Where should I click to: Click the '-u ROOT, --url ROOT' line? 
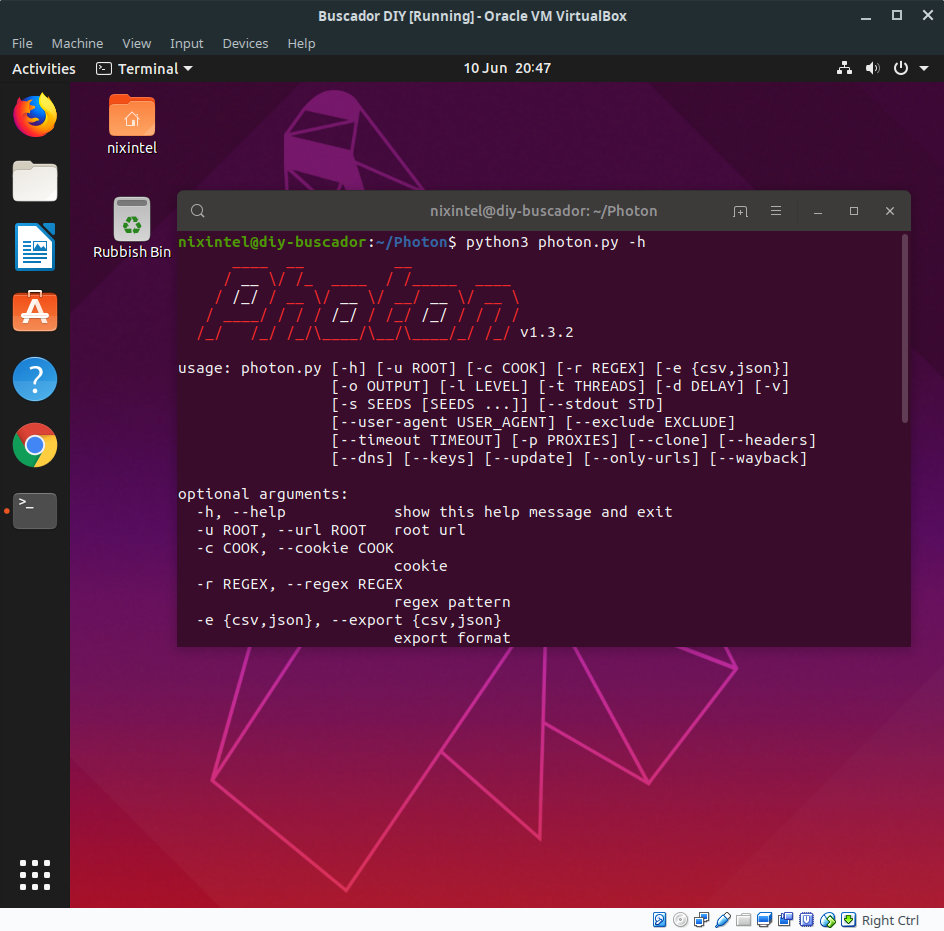[331, 530]
